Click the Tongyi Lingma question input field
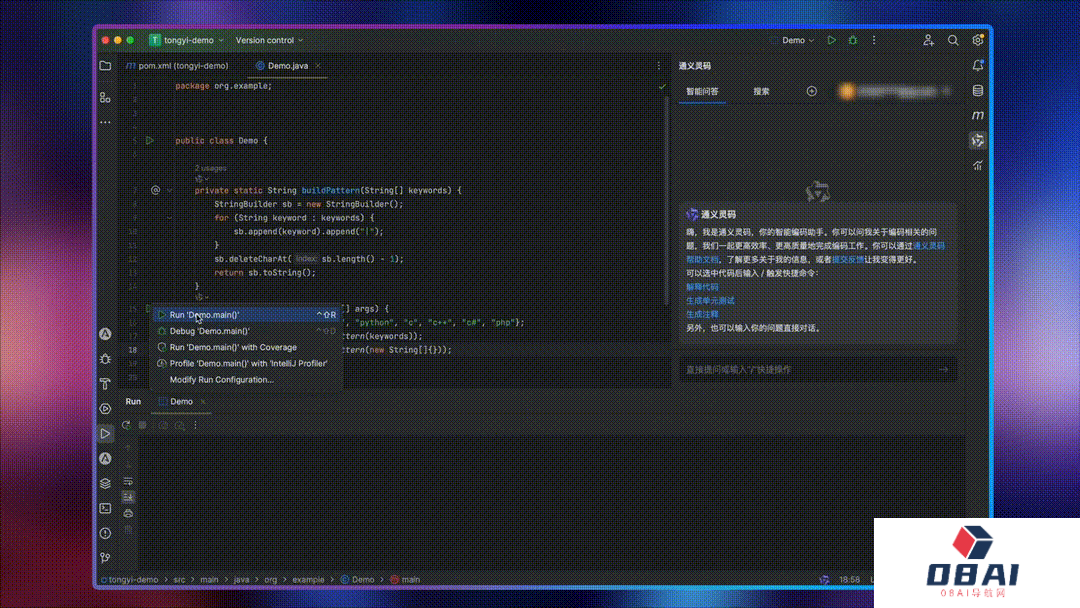Viewport: 1080px width, 608px height. pyautogui.click(x=805, y=370)
